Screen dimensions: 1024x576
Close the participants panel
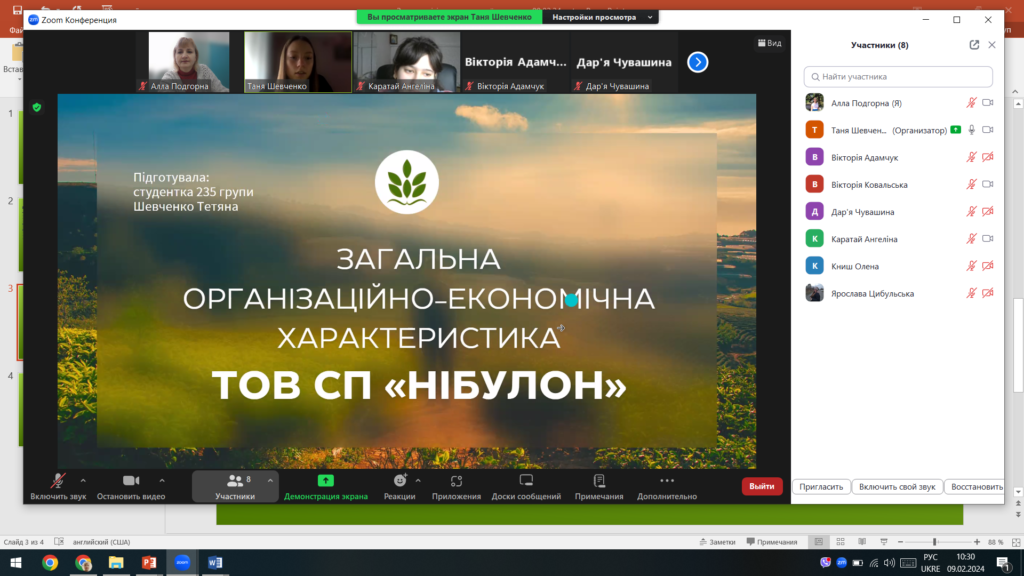click(x=991, y=44)
